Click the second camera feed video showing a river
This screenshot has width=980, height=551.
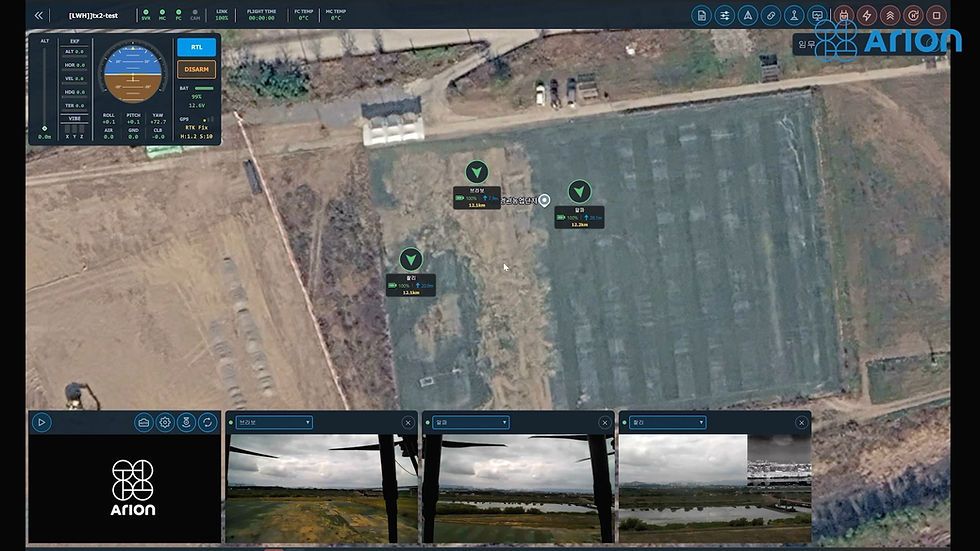click(x=519, y=489)
